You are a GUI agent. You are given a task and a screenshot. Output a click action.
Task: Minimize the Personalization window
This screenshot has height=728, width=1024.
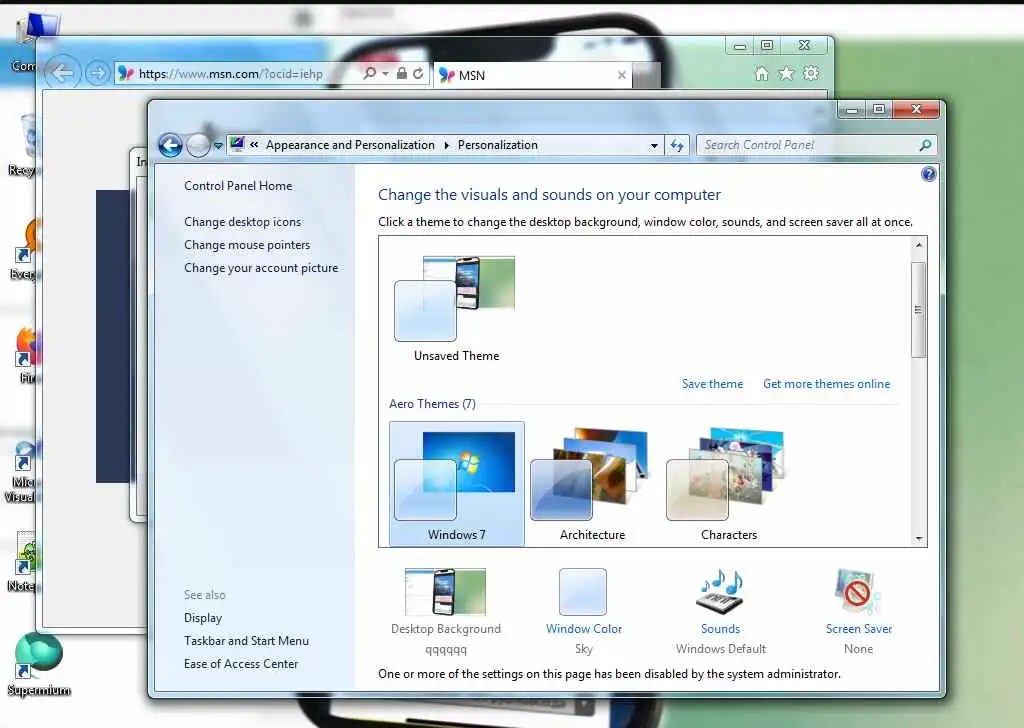pos(852,109)
